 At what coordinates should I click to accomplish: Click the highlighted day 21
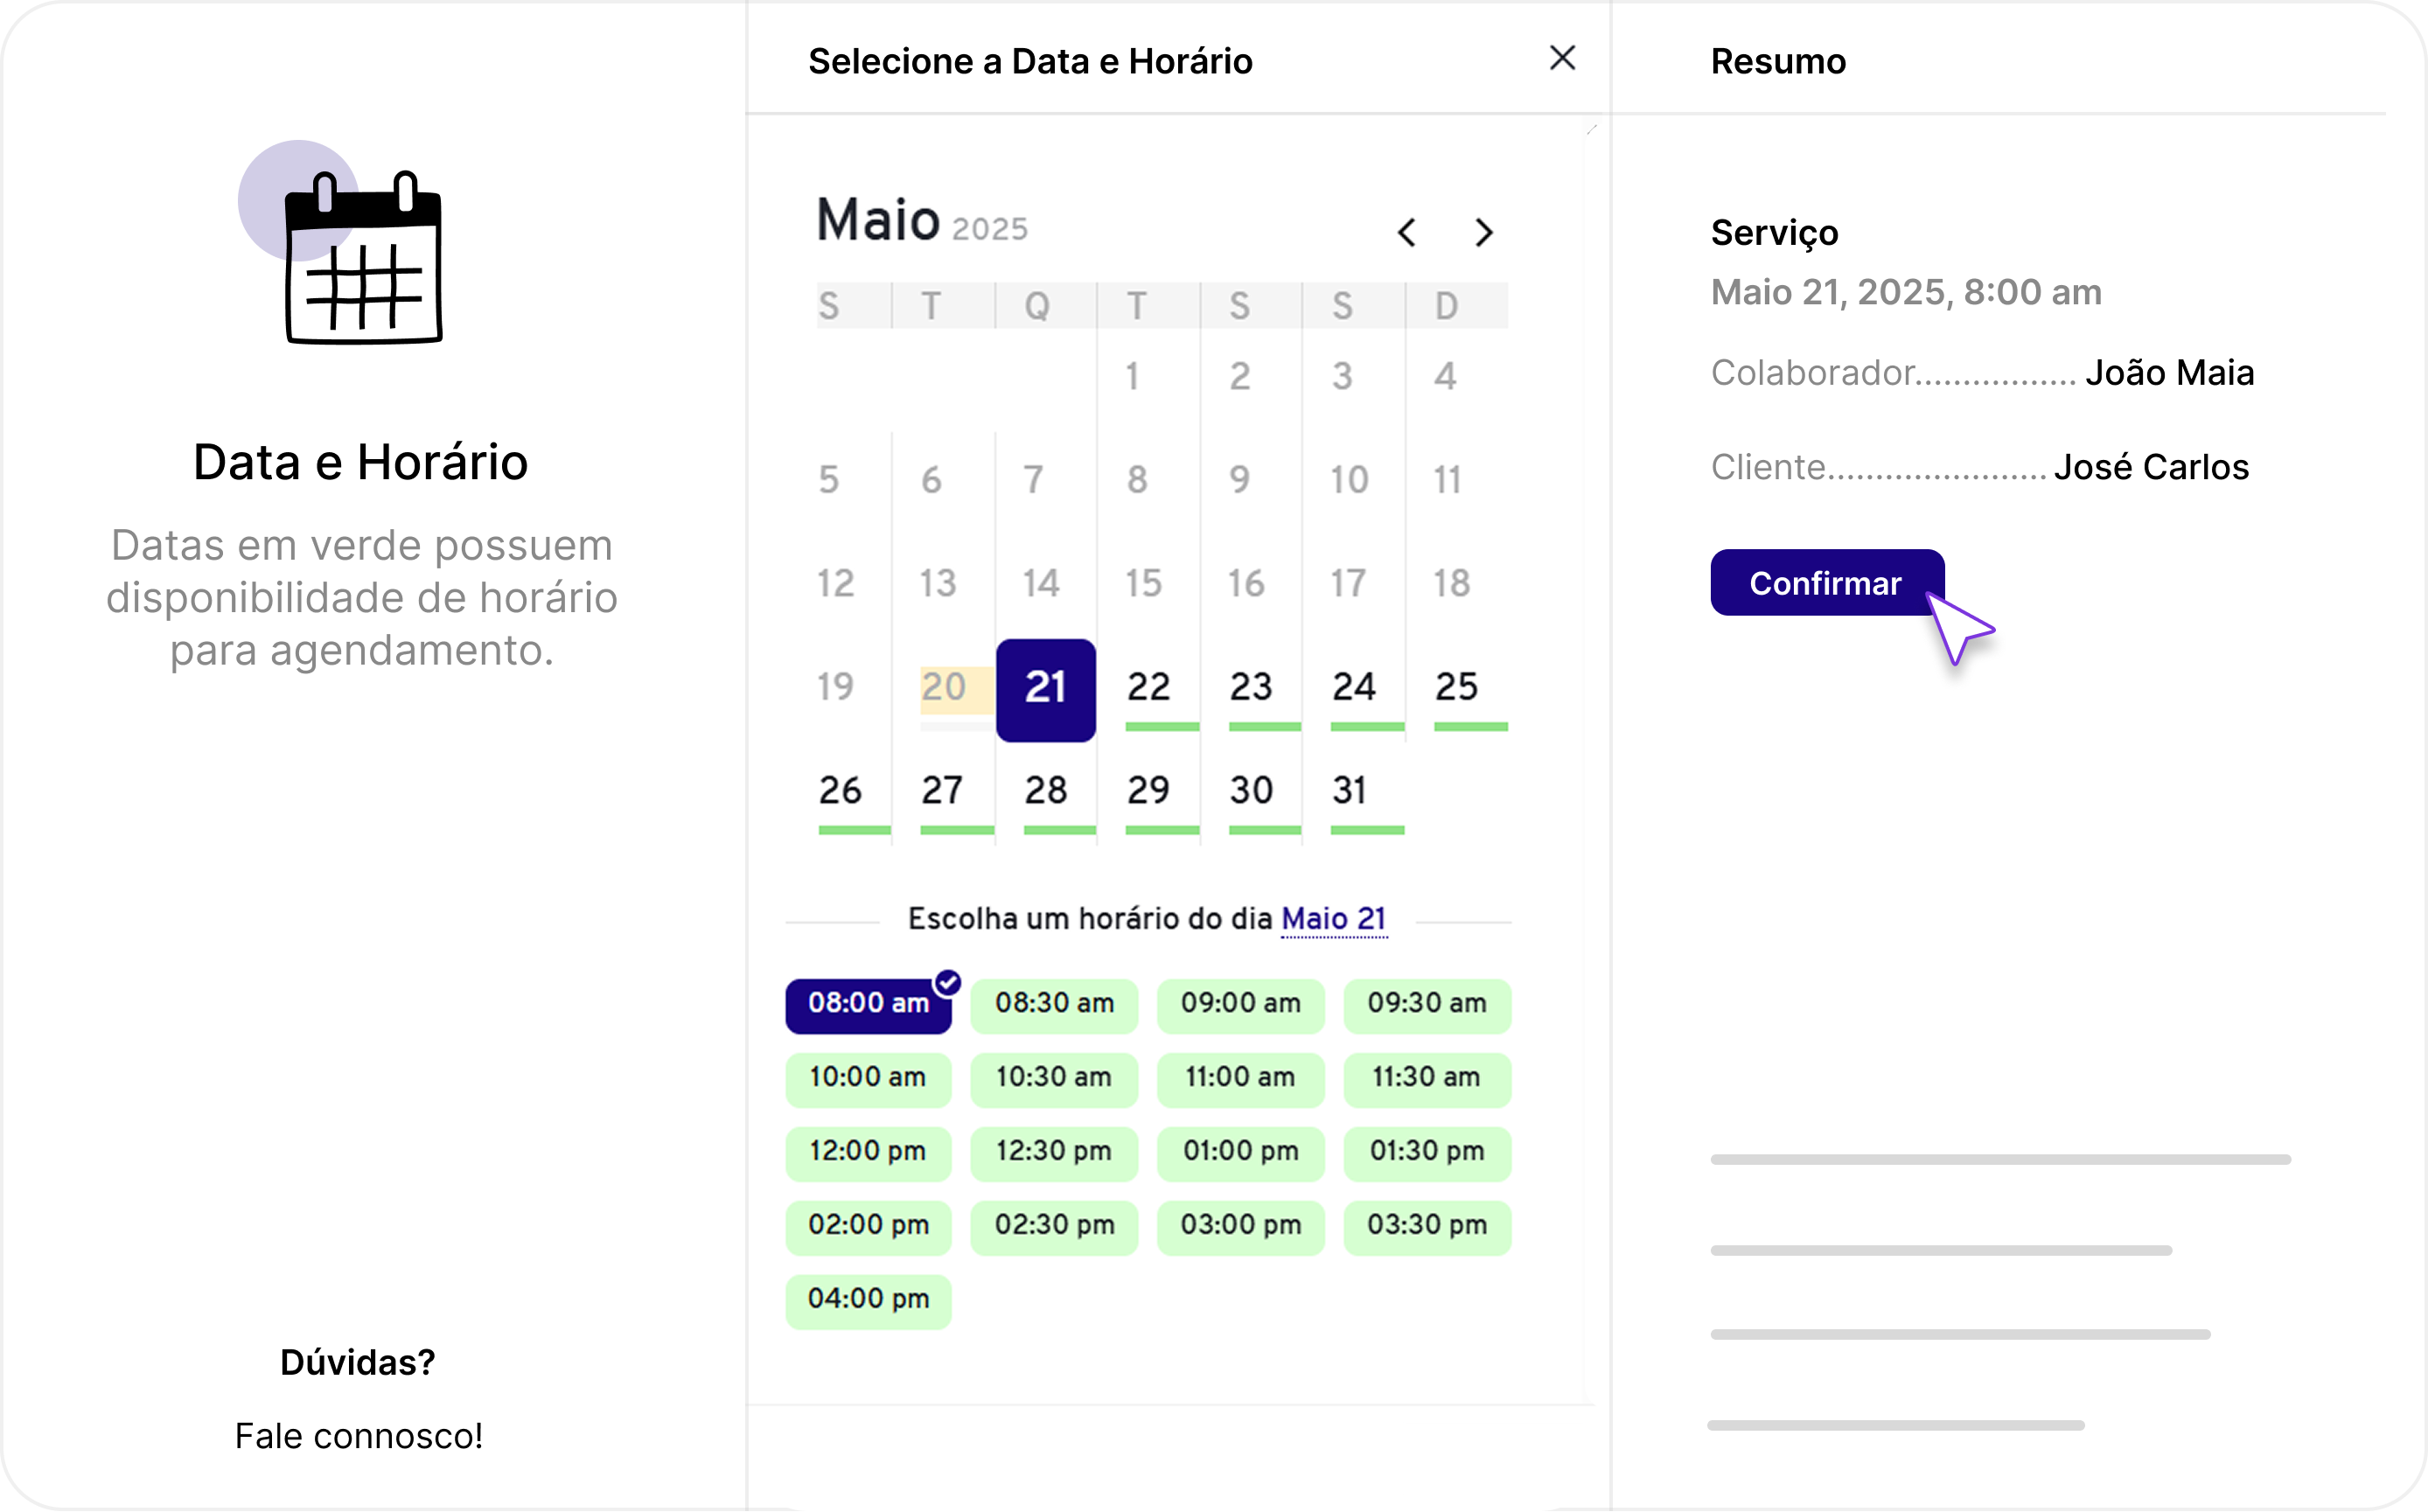[x=1045, y=689]
